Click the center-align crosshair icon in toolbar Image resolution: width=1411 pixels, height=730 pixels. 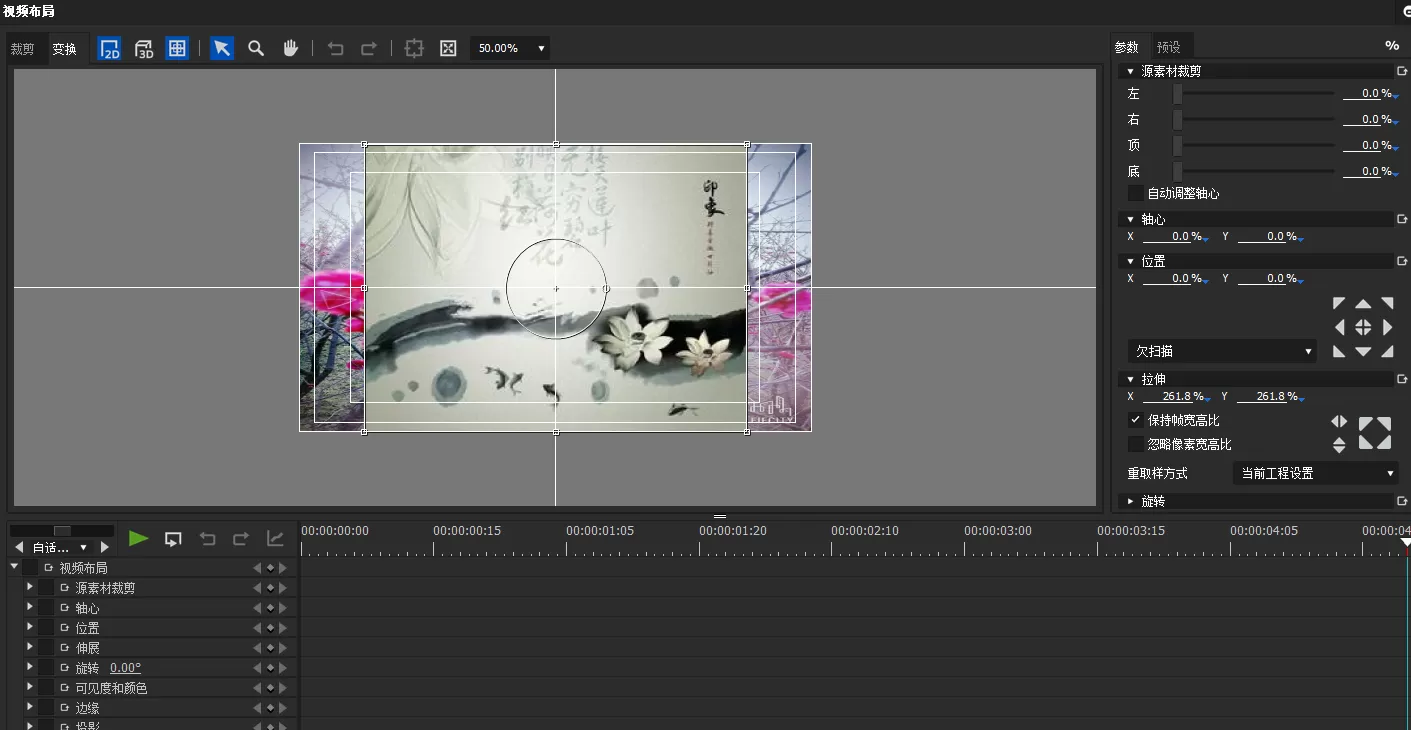pyautogui.click(x=414, y=48)
